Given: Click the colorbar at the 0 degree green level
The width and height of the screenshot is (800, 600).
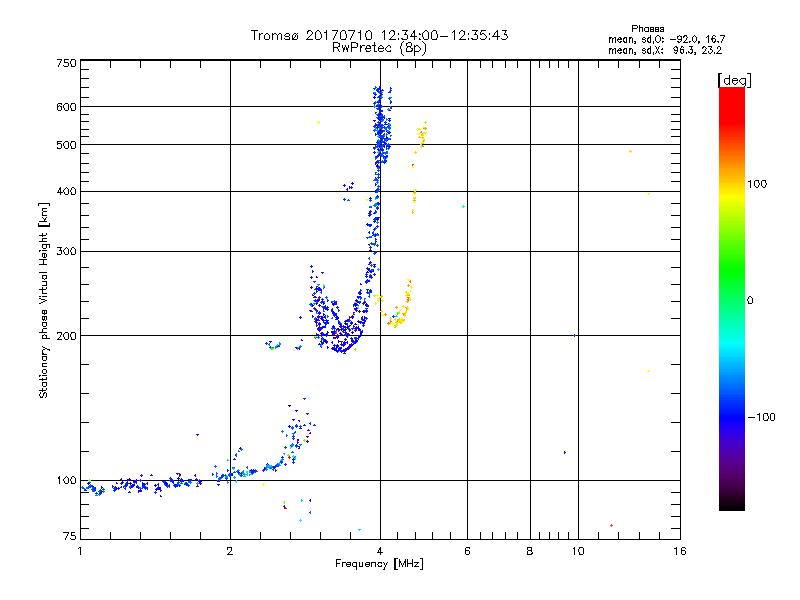Looking at the screenshot, I should (x=732, y=300).
